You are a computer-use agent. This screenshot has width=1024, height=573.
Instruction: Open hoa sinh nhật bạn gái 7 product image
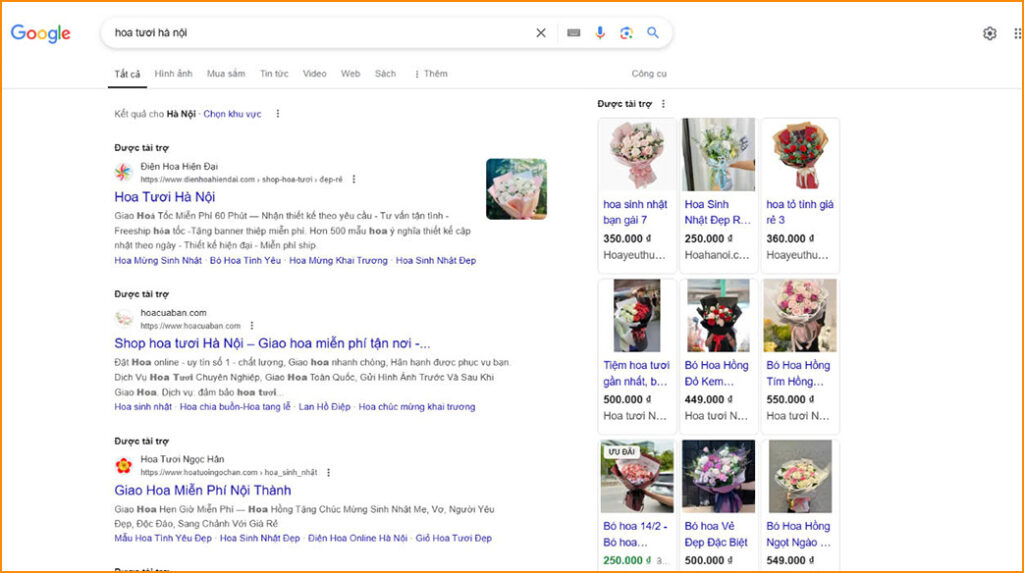click(637, 155)
